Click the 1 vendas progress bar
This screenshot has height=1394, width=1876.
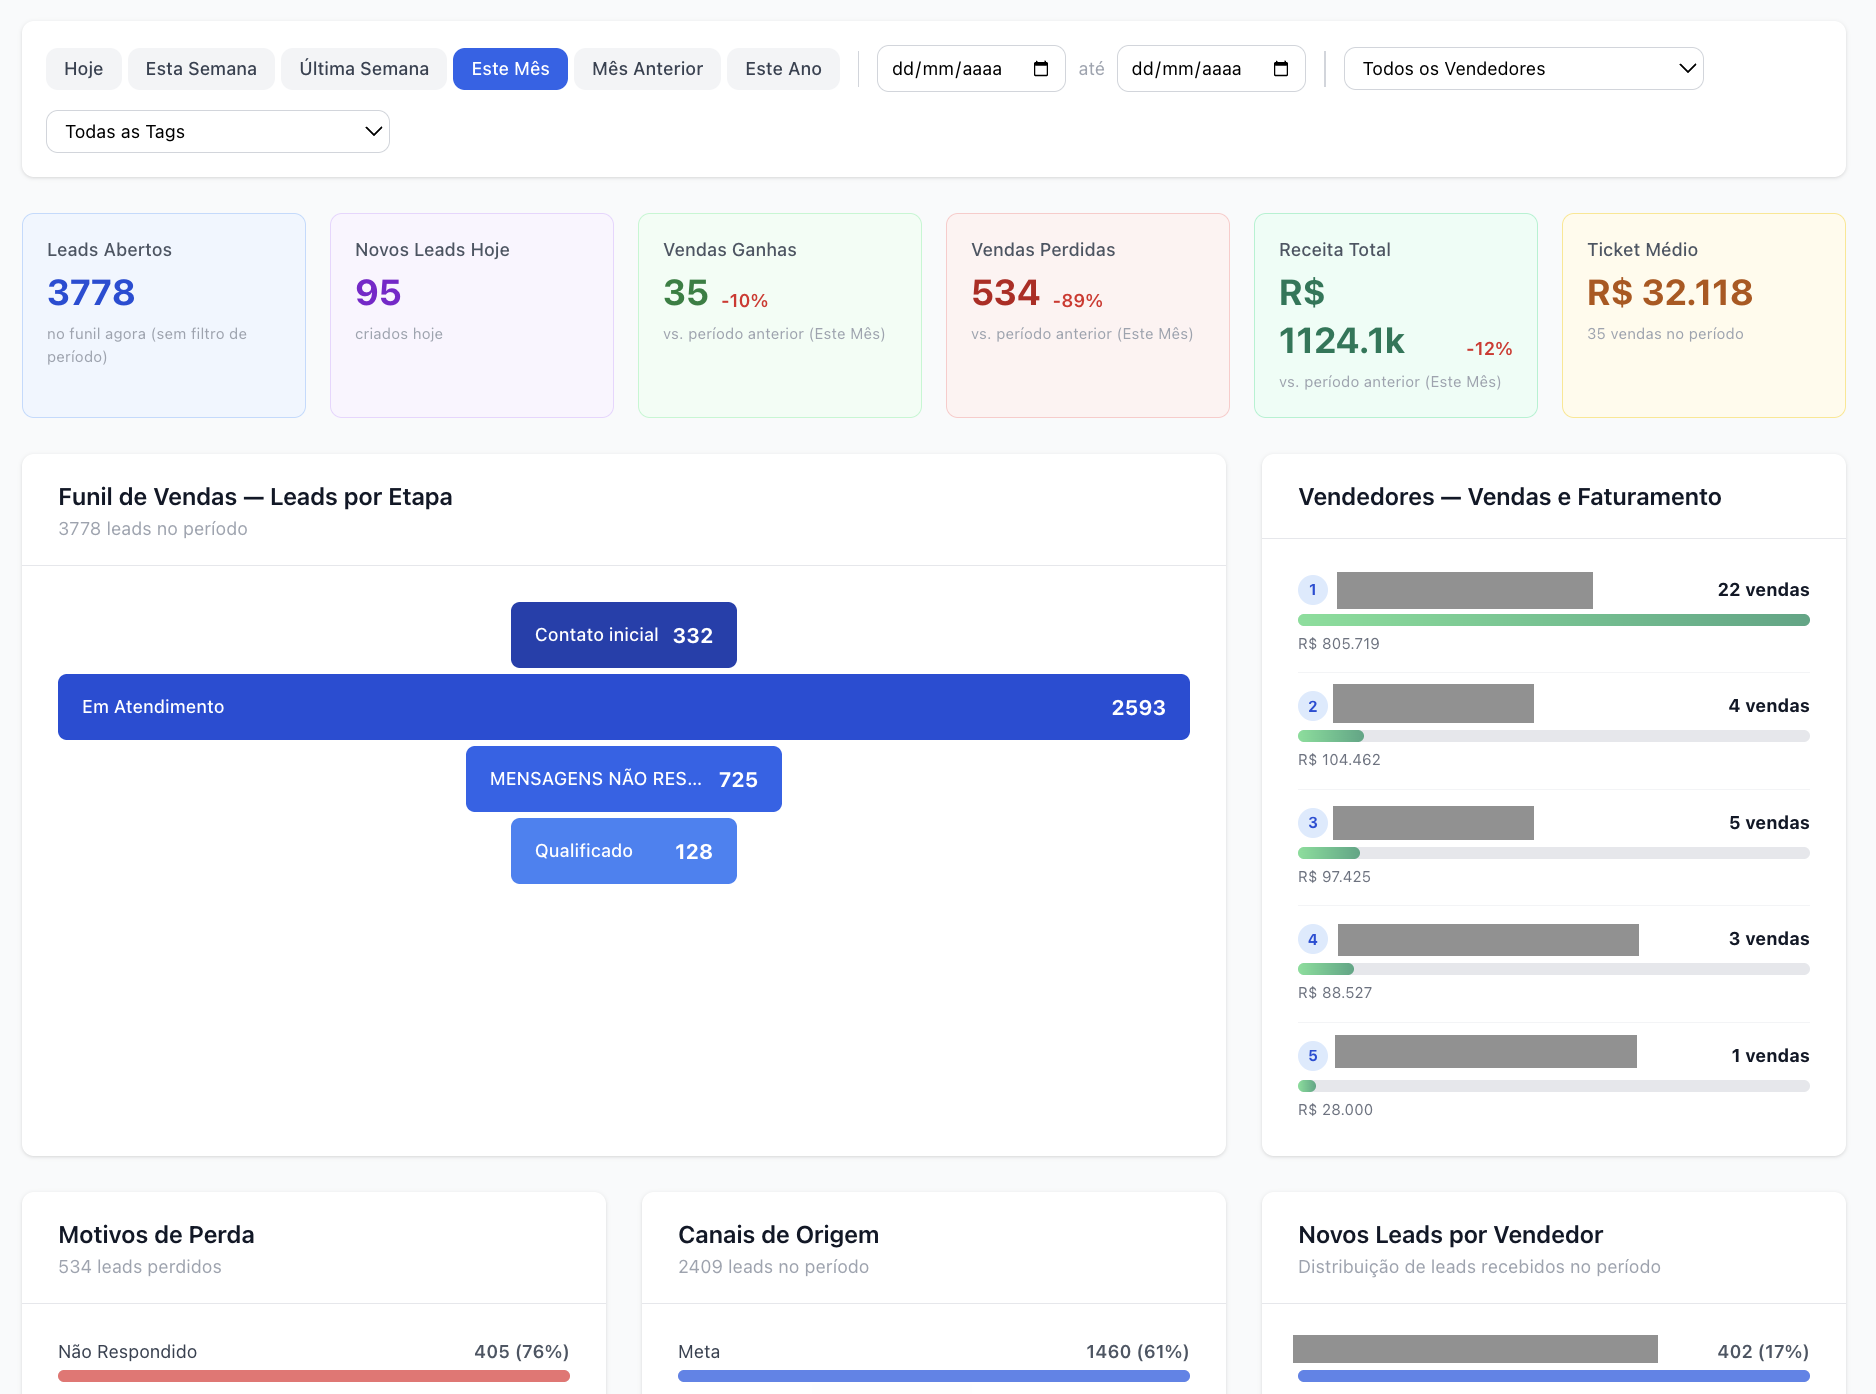(1554, 1086)
